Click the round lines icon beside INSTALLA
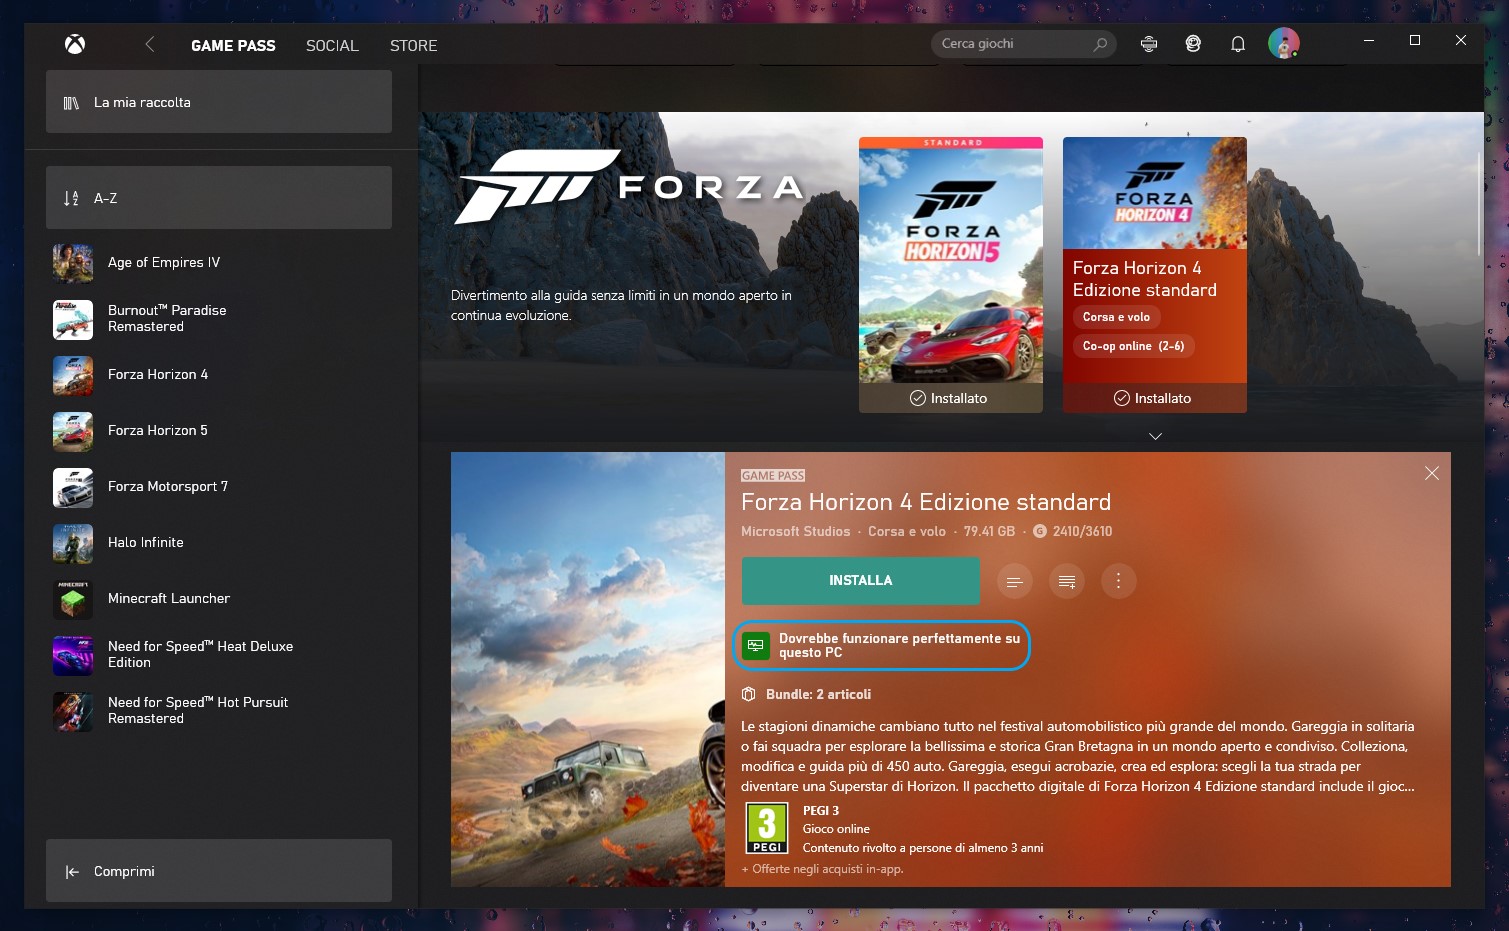The height and width of the screenshot is (931, 1509). point(1015,581)
